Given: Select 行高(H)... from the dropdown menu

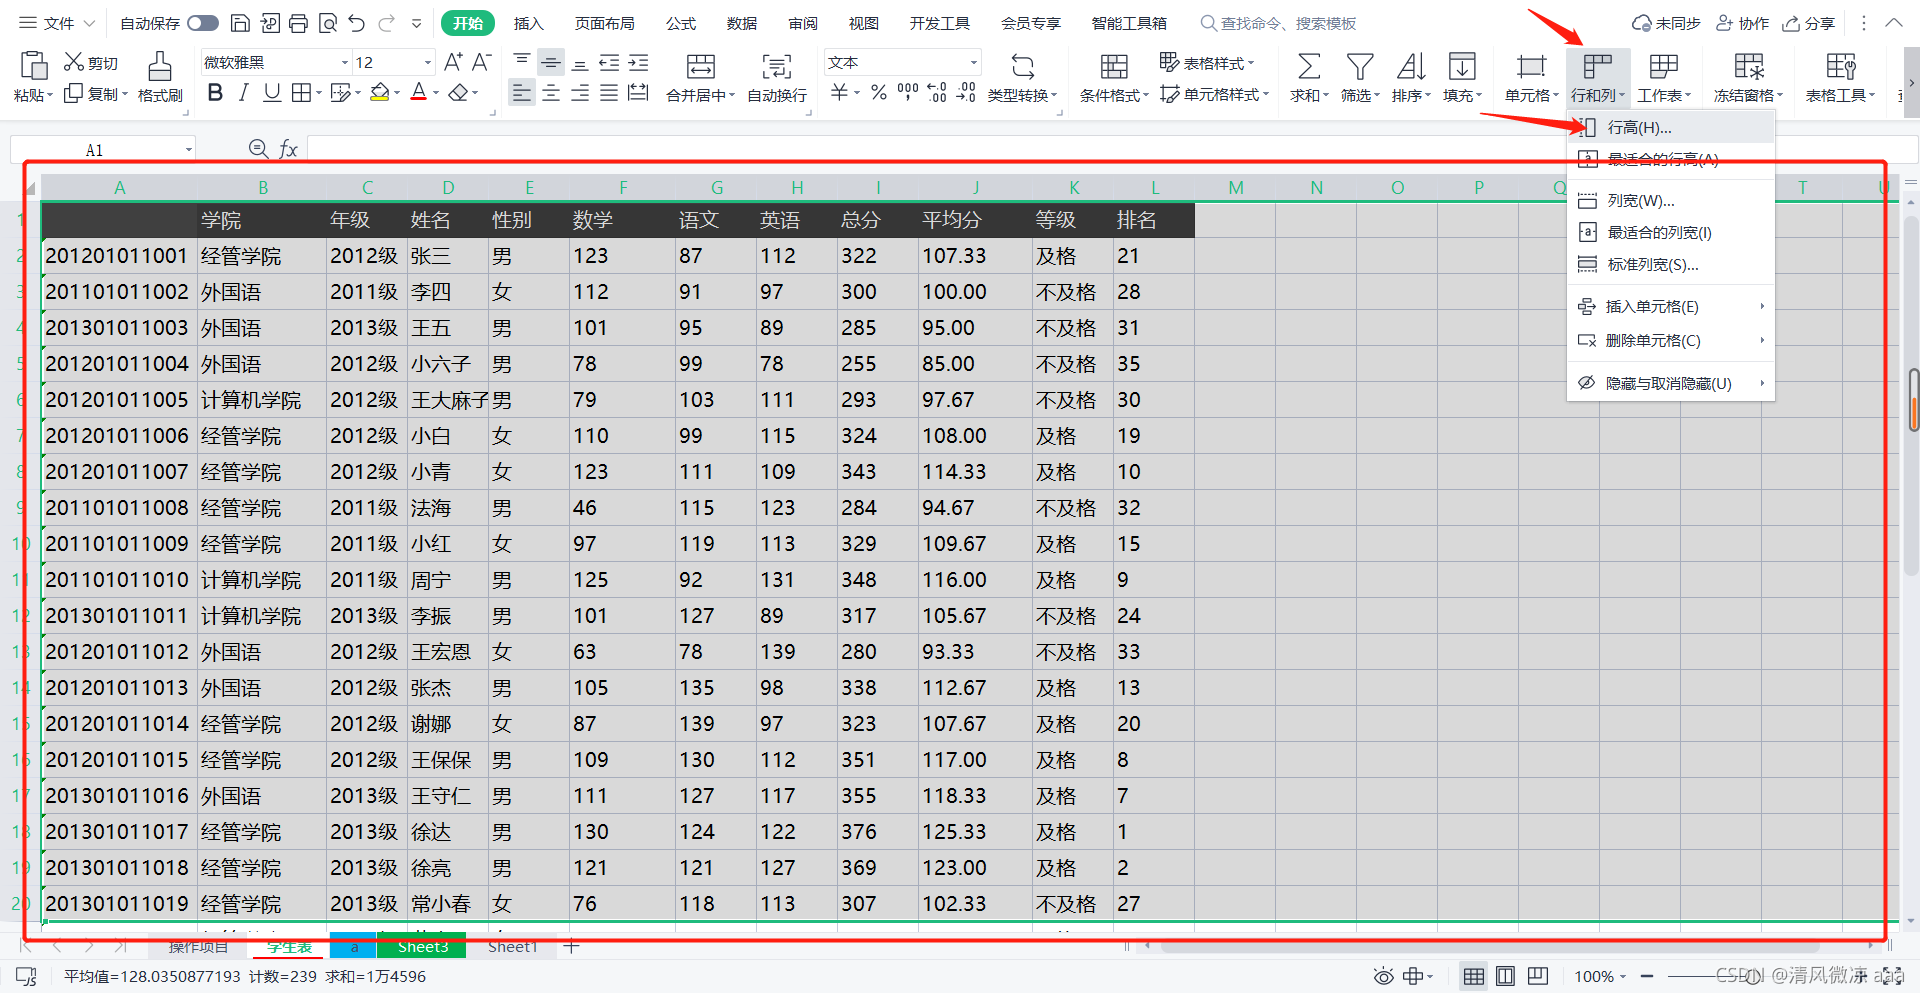Looking at the screenshot, I should (1670, 127).
